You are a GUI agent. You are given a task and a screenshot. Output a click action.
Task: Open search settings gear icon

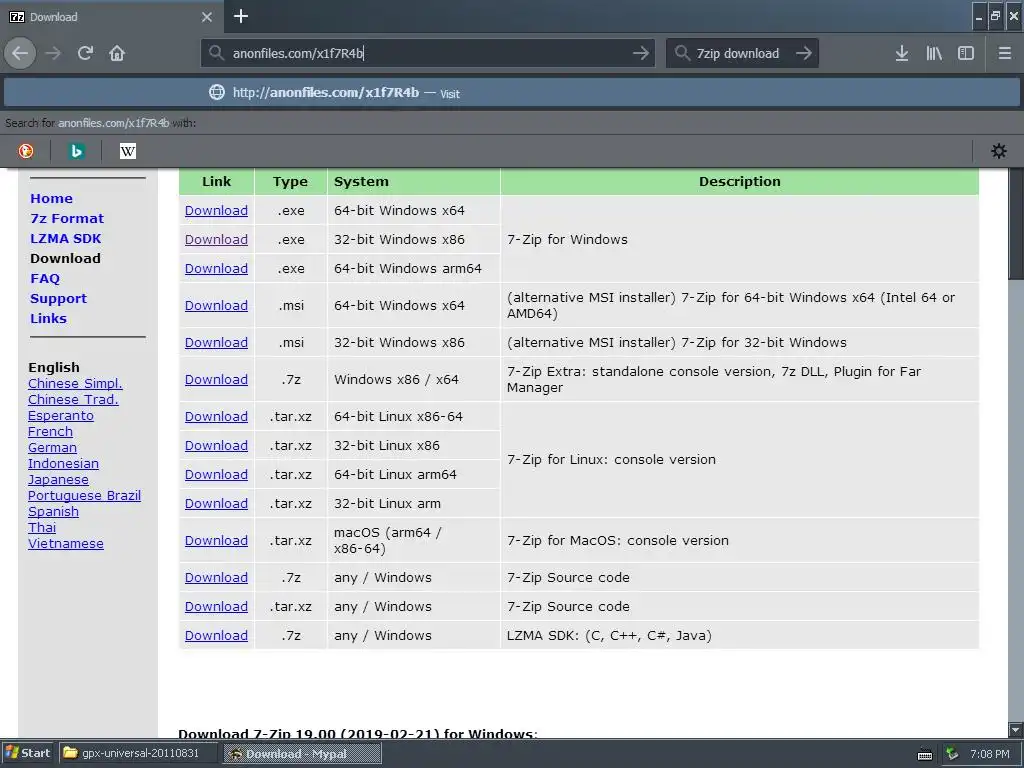tap(999, 151)
